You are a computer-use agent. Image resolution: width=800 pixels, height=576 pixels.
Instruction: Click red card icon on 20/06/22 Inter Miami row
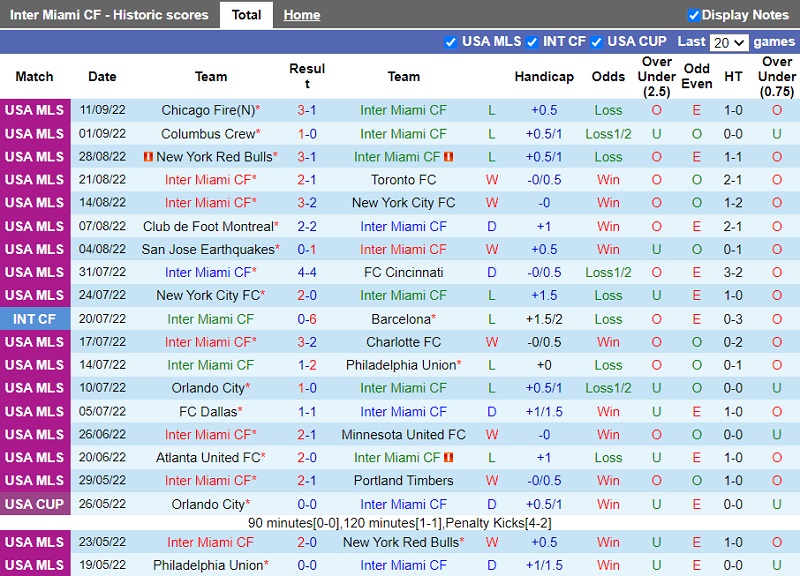tap(449, 458)
